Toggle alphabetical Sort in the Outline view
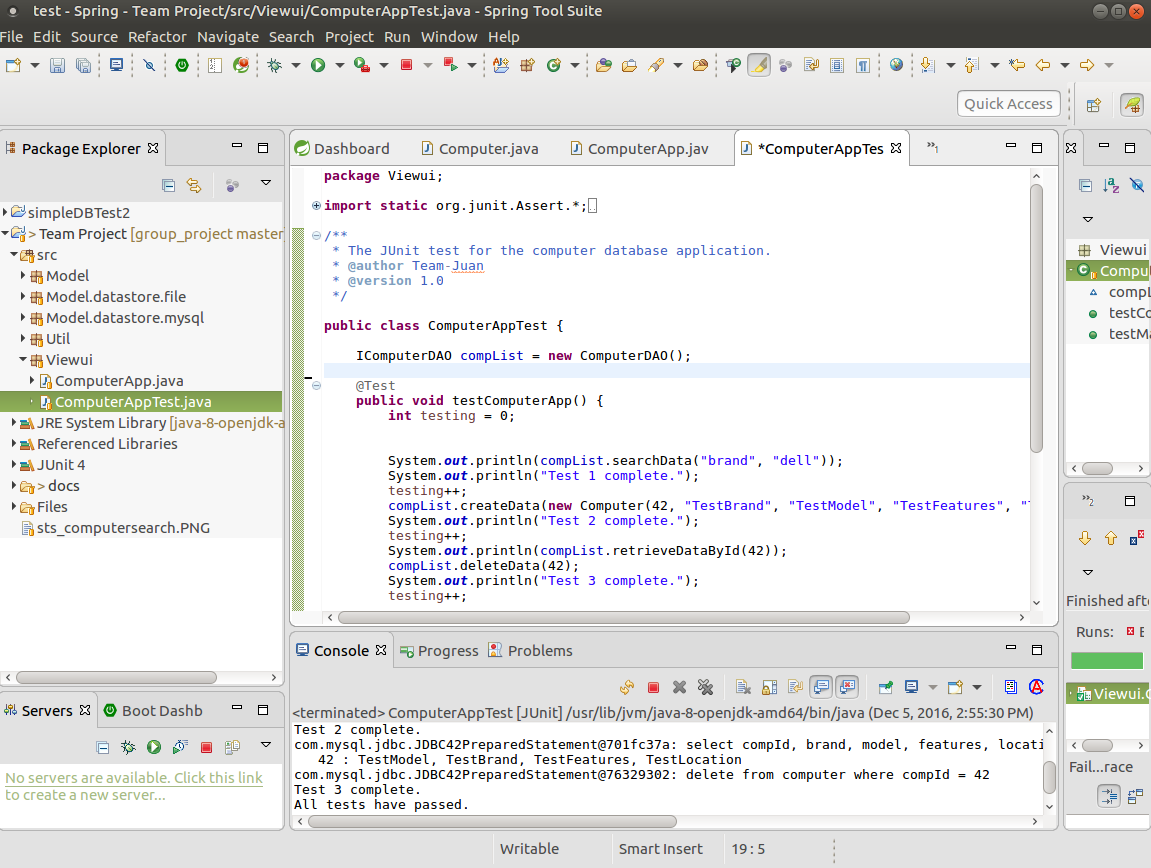The height and width of the screenshot is (868, 1151). (1111, 185)
